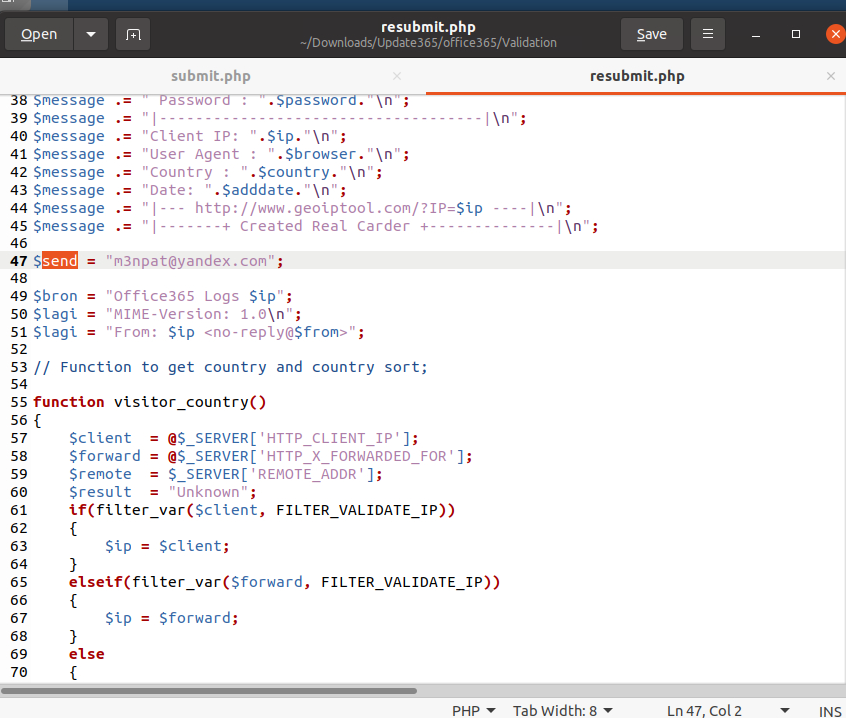The width and height of the screenshot is (846, 718).
Task: Switch to the submit.php tab
Action: pos(211,76)
